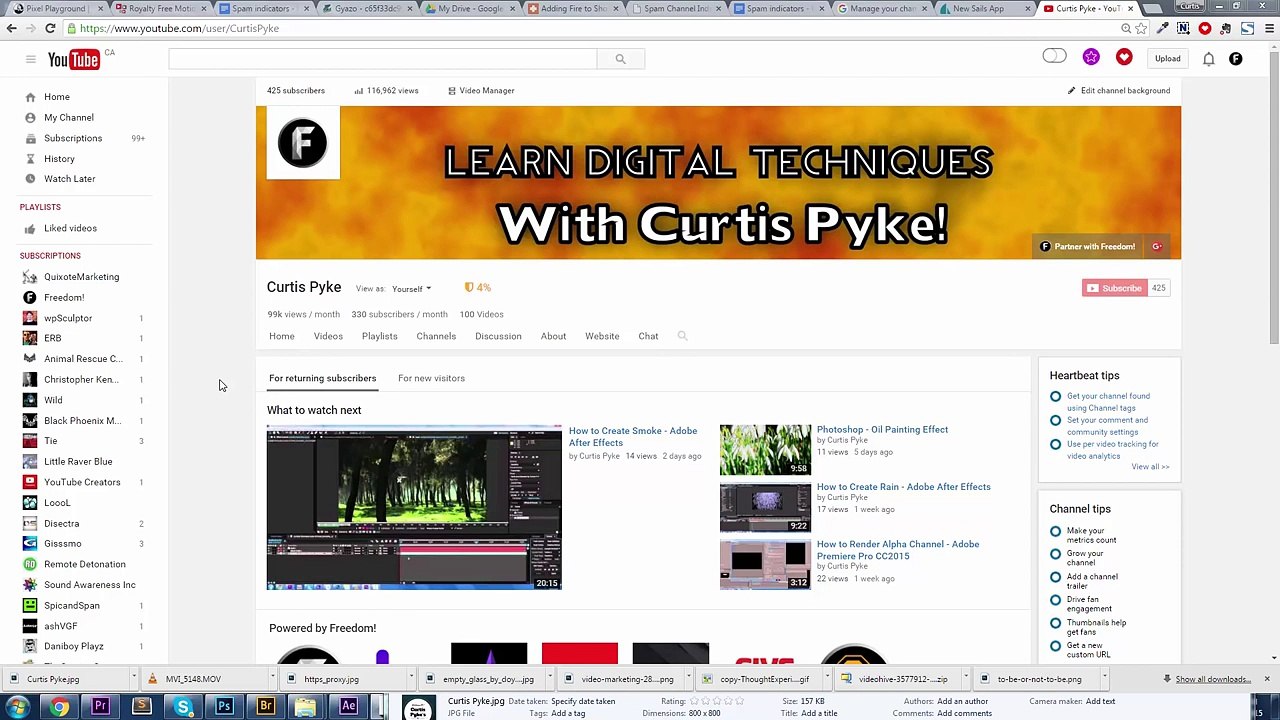Open the channel About tab
The height and width of the screenshot is (720, 1280).
[x=553, y=336]
